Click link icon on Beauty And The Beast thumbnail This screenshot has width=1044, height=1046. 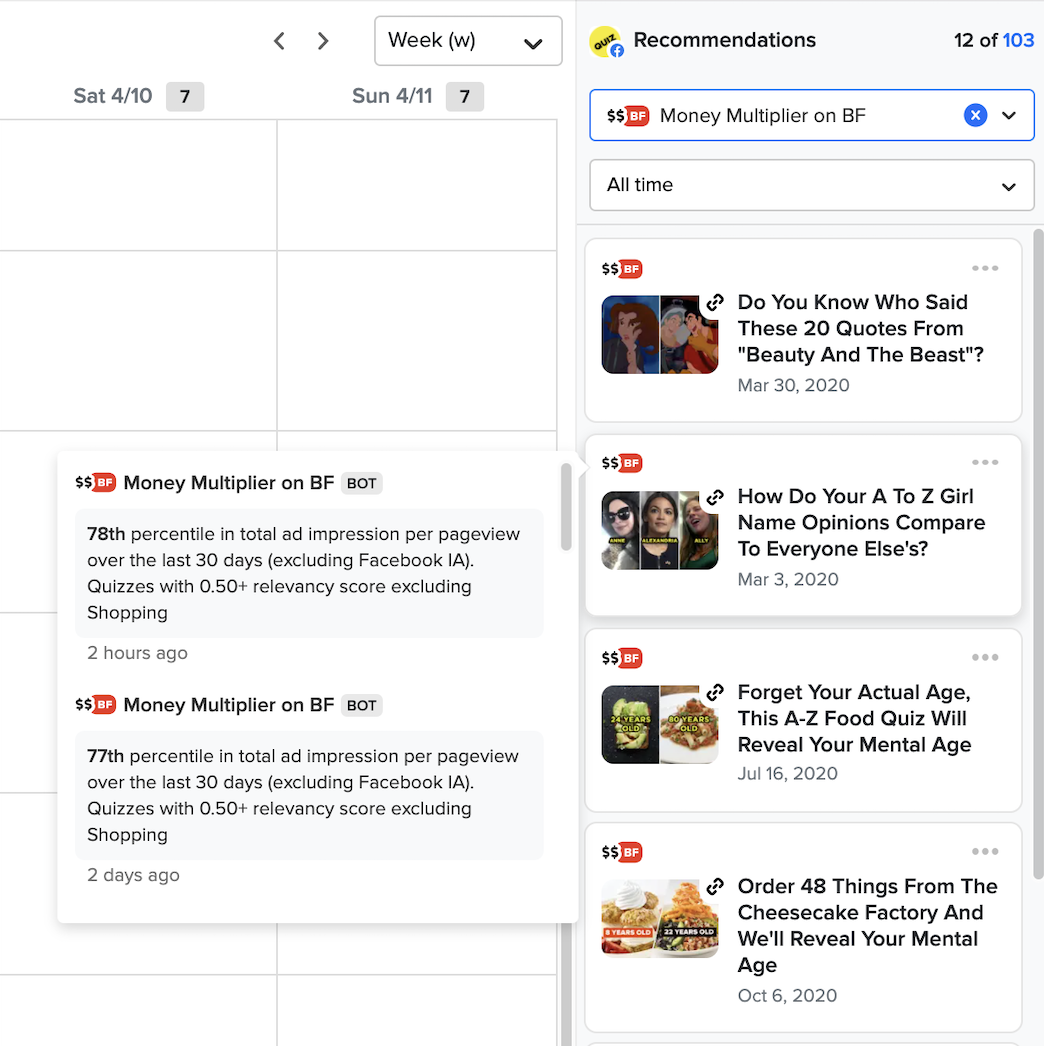714,303
